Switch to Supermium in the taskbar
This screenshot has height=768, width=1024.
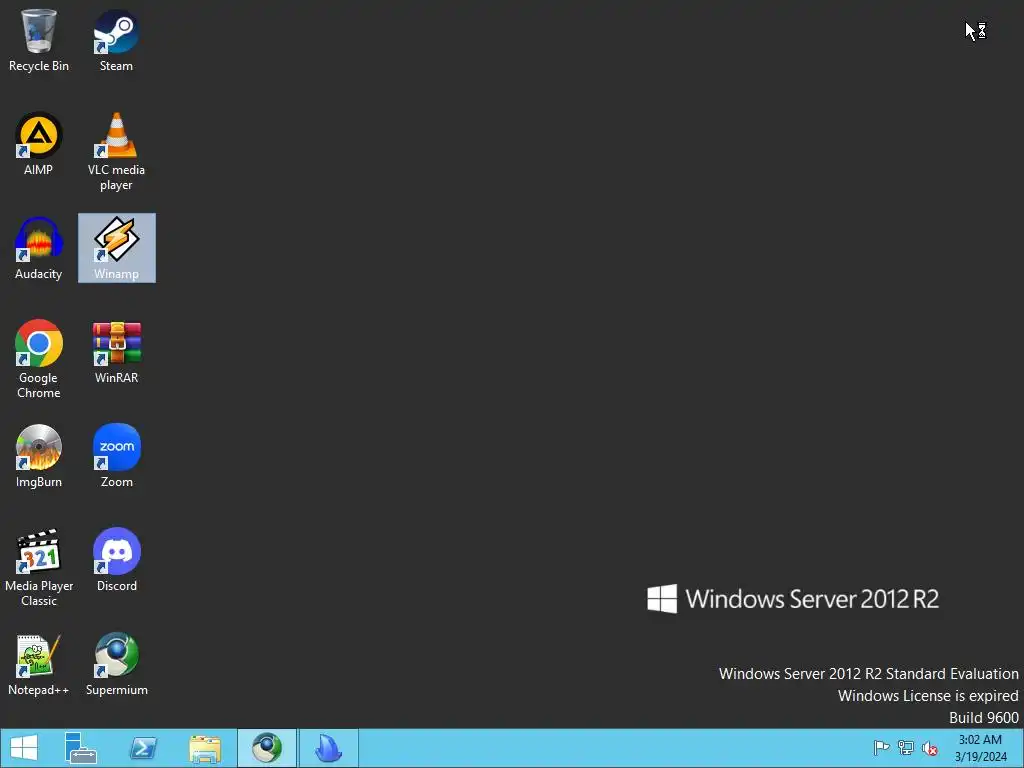pyautogui.click(x=266, y=748)
